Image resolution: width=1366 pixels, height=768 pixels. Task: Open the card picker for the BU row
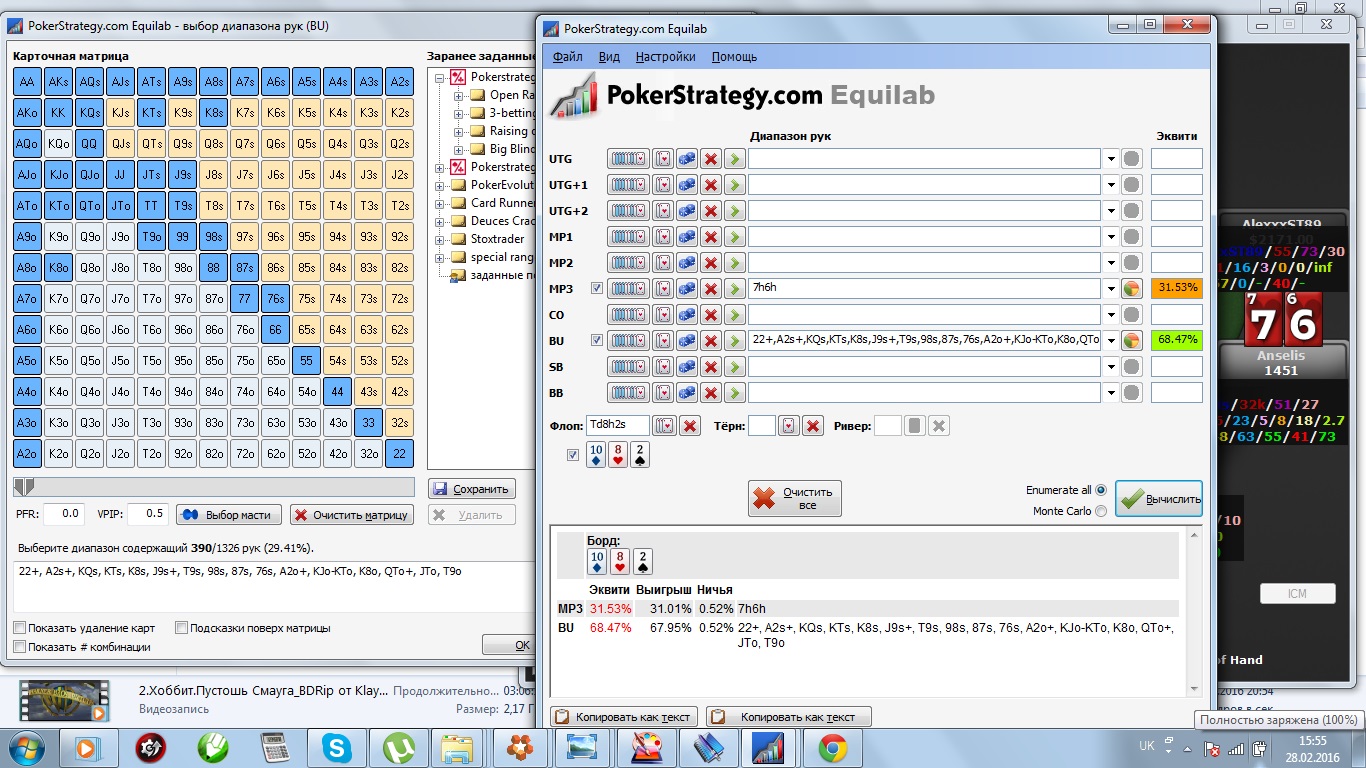coord(662,341)
